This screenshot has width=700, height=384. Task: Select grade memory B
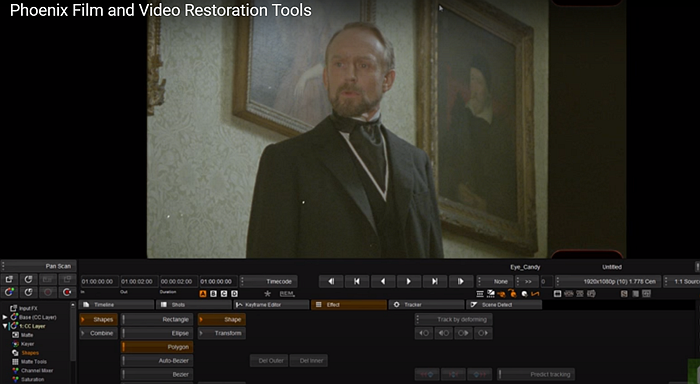(x=213, y=294)
